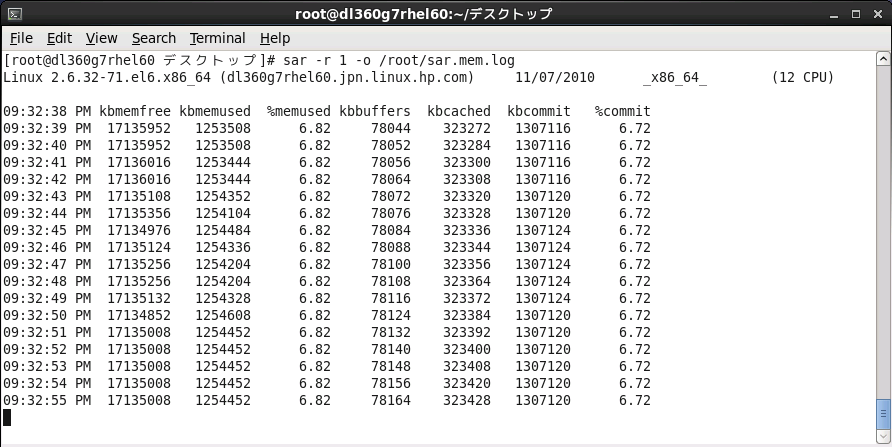892x447 pixels.
Task: Click kbmemused value 1254608
Action: point(223,315)
